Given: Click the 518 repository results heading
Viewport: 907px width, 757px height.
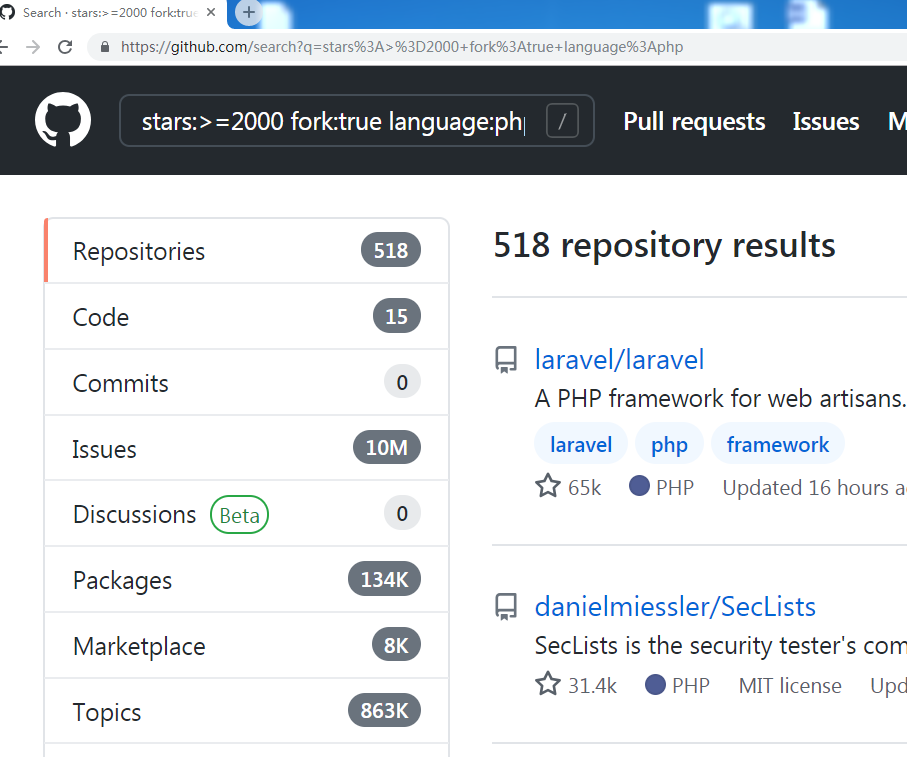Looking at the screenshot, I should 665,245.
